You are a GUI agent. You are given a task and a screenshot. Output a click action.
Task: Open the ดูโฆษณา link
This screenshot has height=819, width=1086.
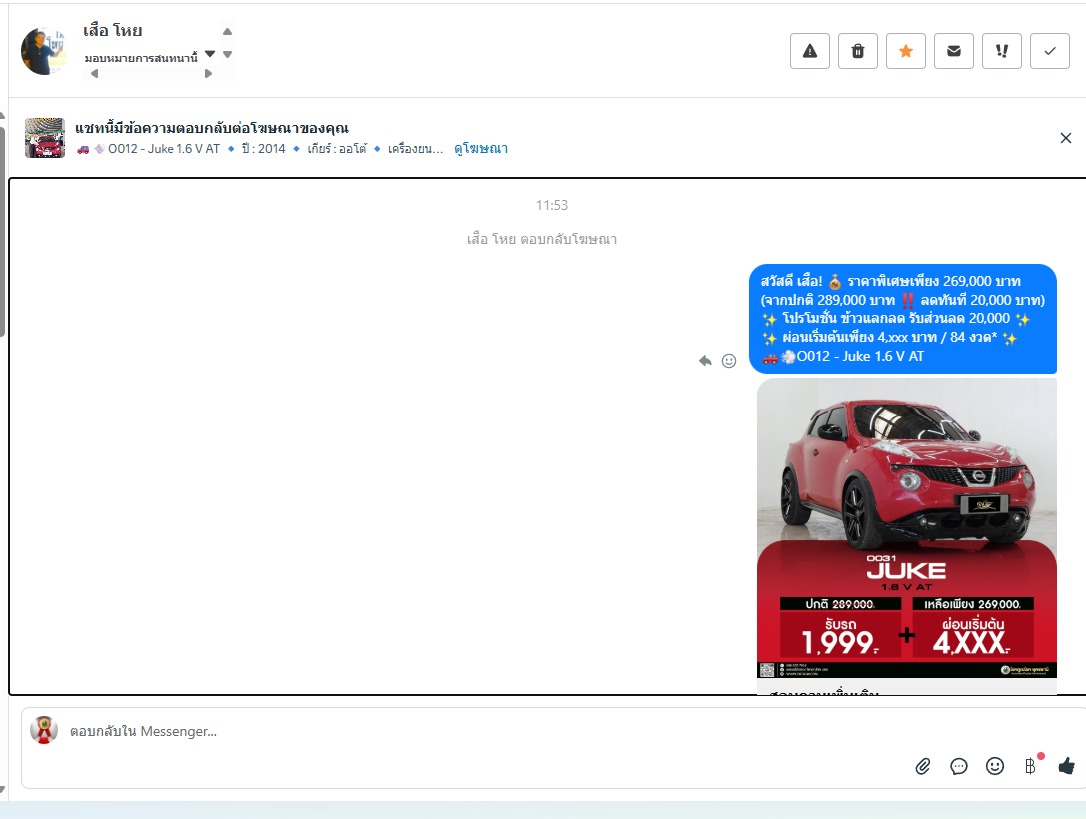coord(481,149)
